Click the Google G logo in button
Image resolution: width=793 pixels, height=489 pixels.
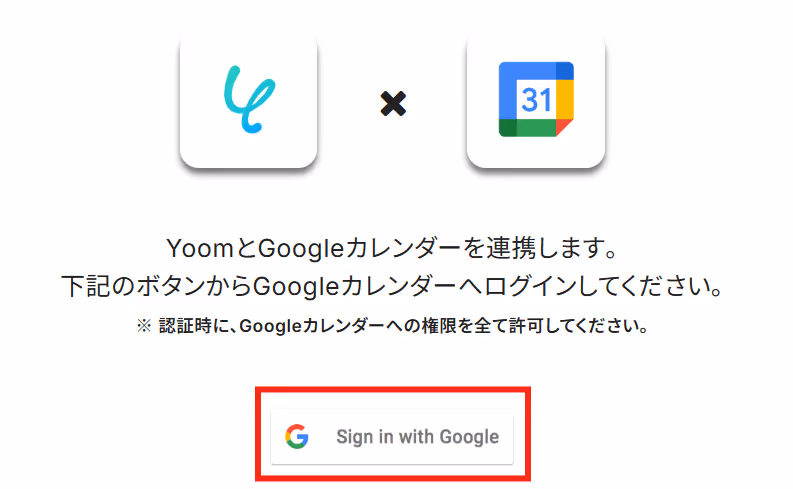[x=297, y=436]
